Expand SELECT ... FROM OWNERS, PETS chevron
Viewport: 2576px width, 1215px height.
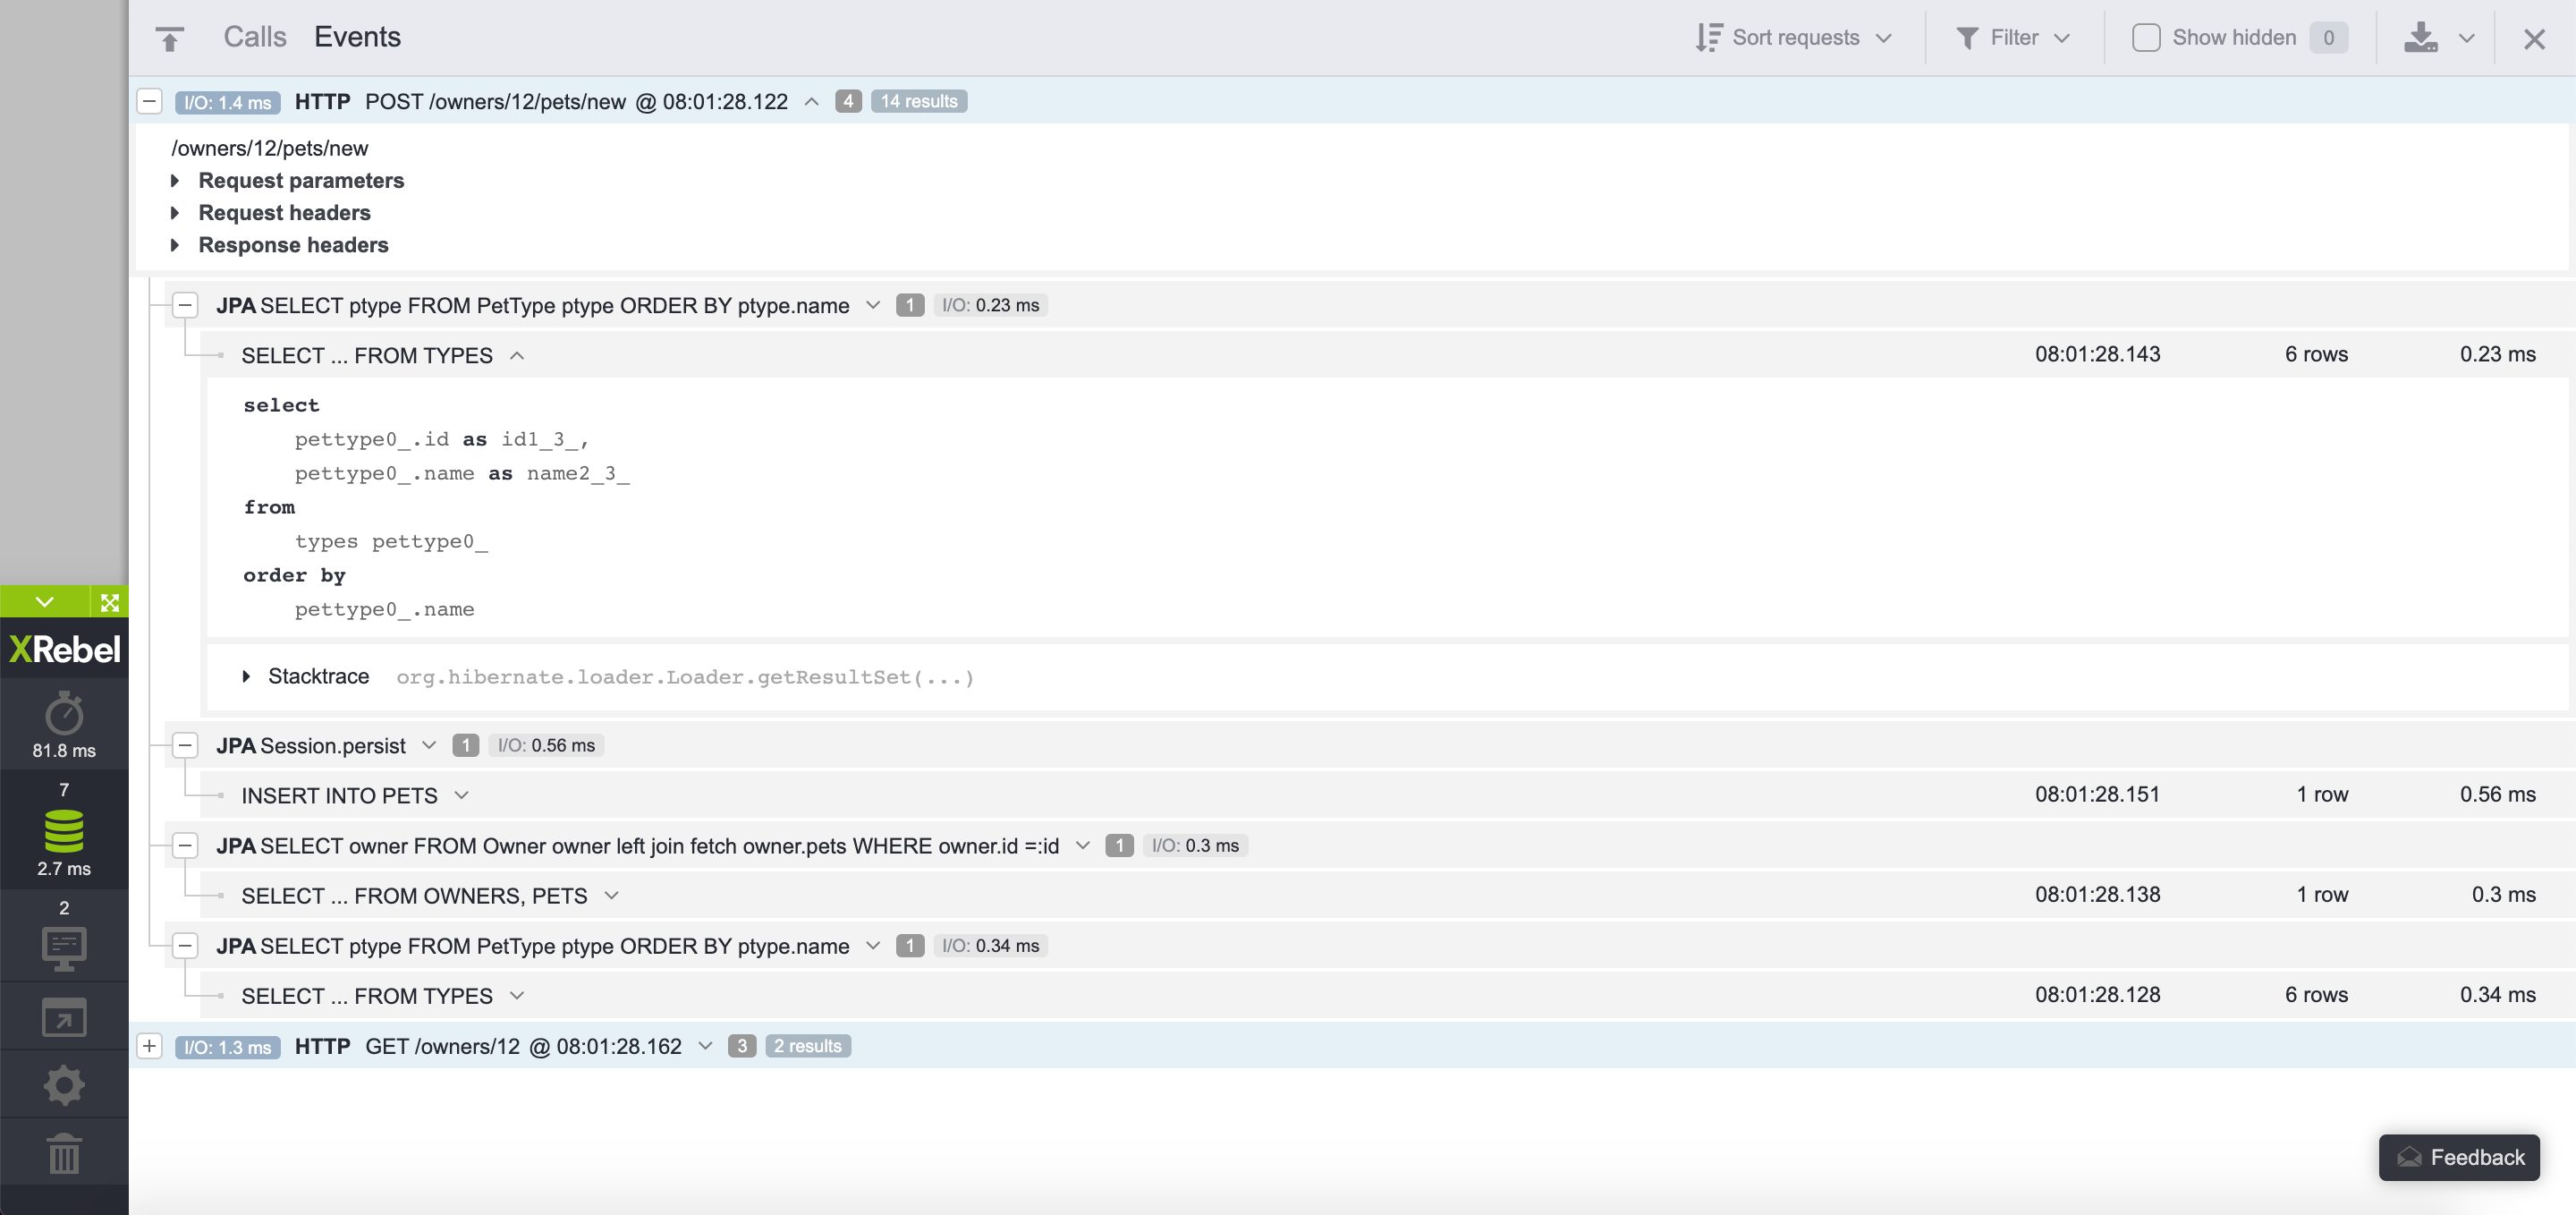pos(612,895)
